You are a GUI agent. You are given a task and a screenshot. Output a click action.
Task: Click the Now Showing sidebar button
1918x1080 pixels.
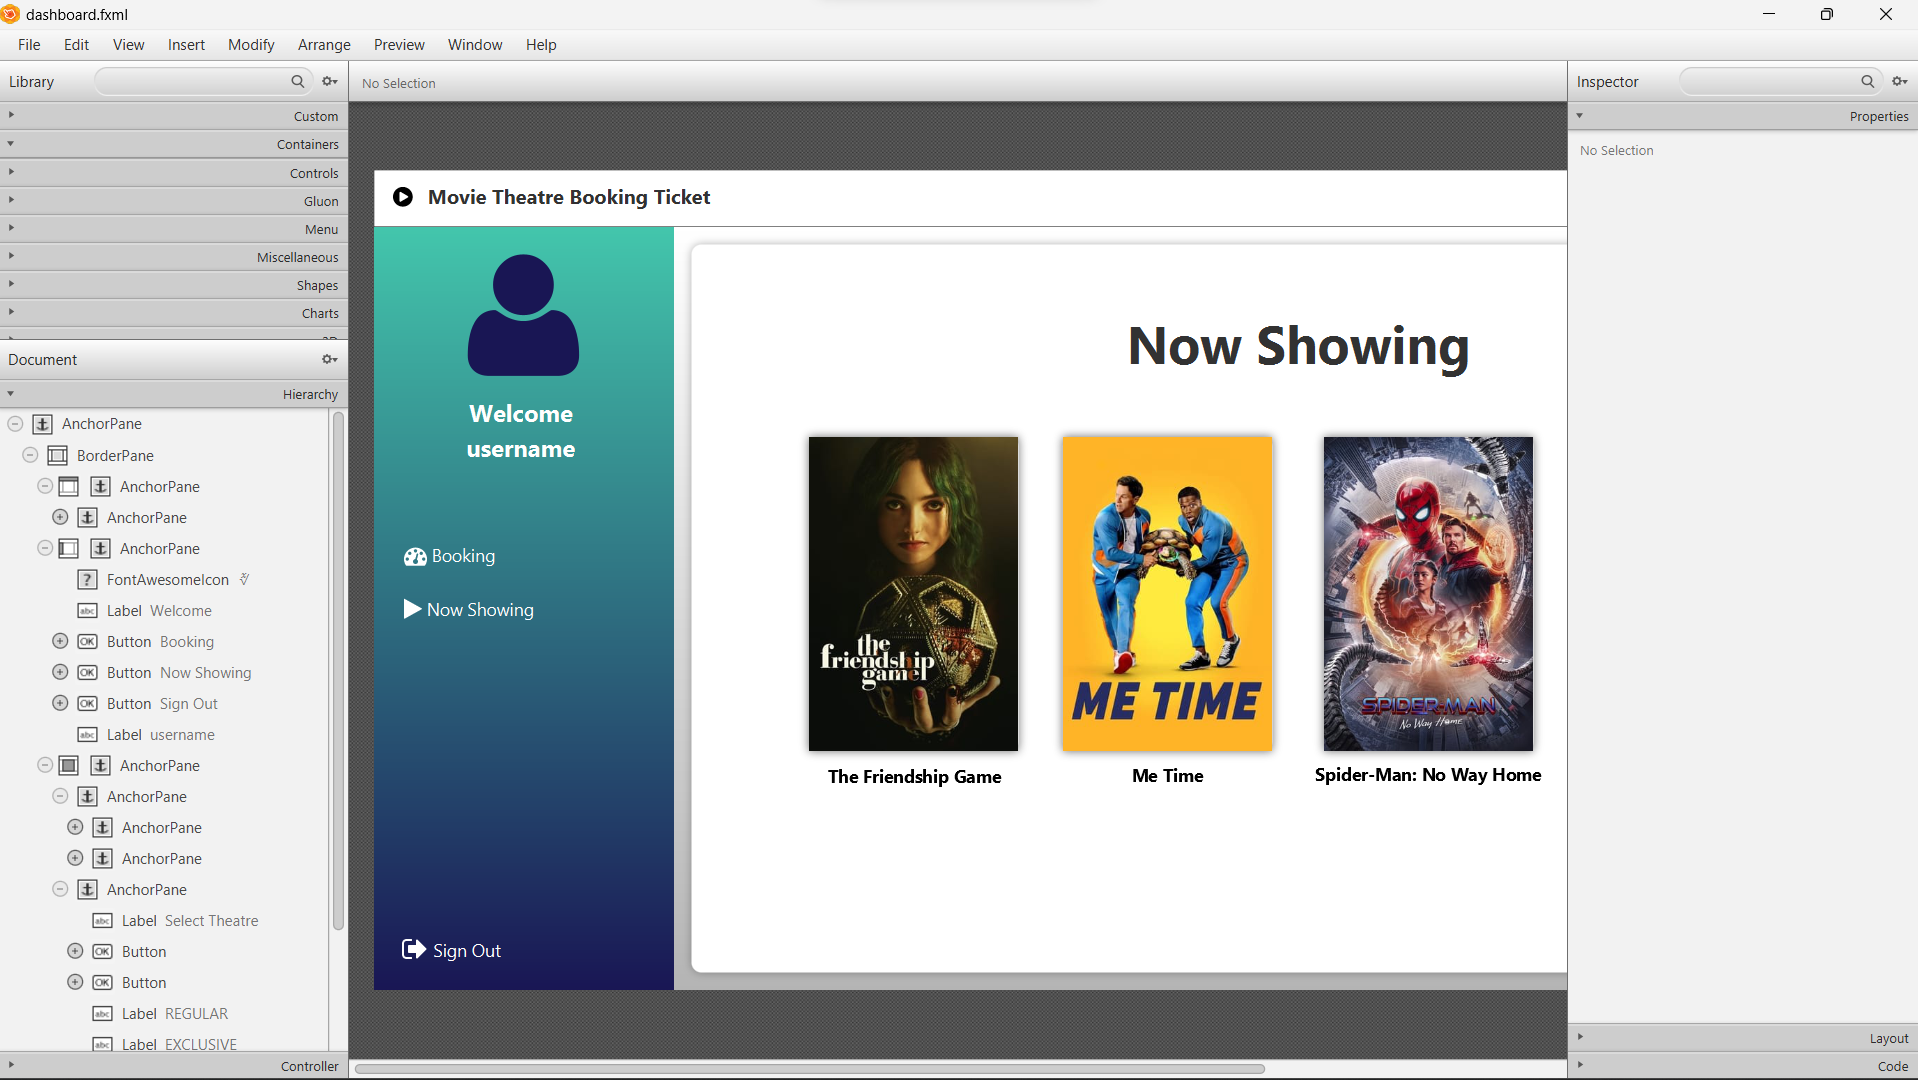[469, 610]
